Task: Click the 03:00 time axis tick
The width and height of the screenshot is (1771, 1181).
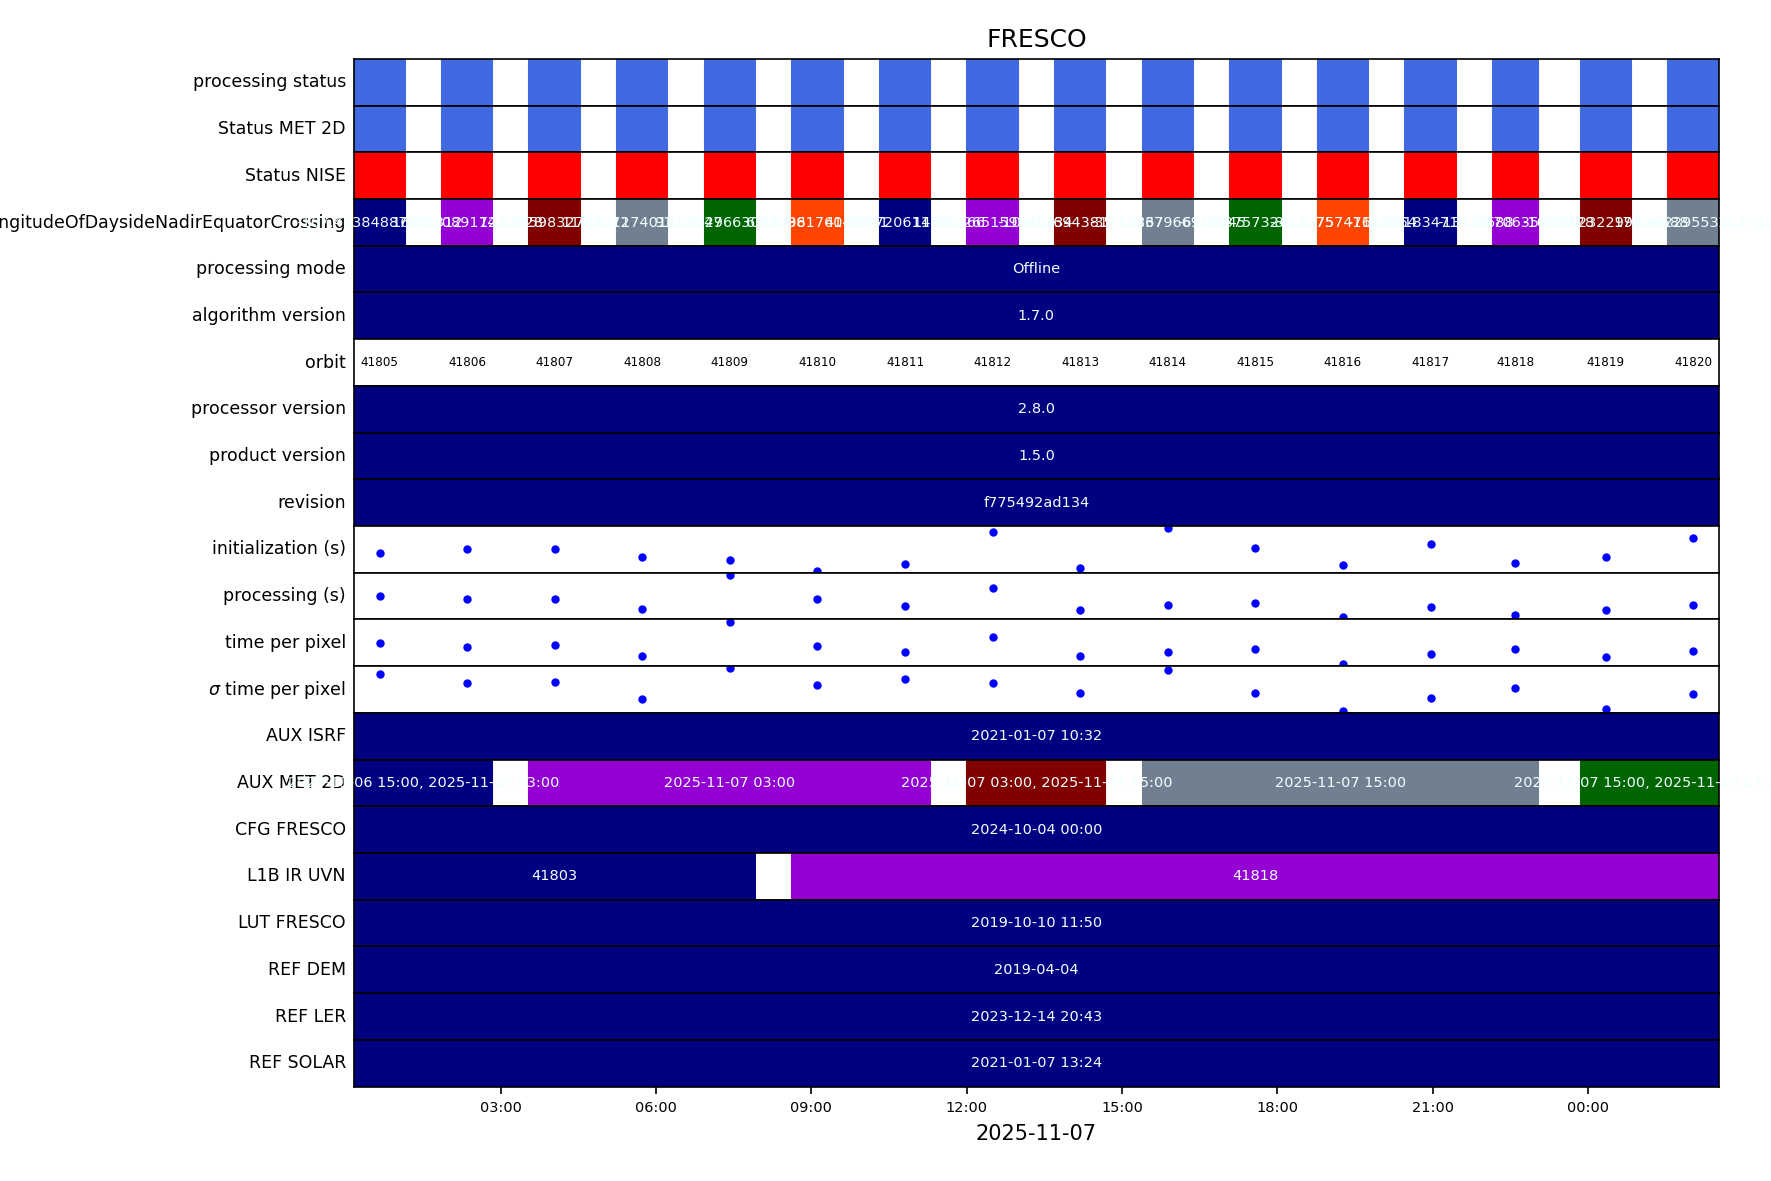Action: (x=500, y=1107)
